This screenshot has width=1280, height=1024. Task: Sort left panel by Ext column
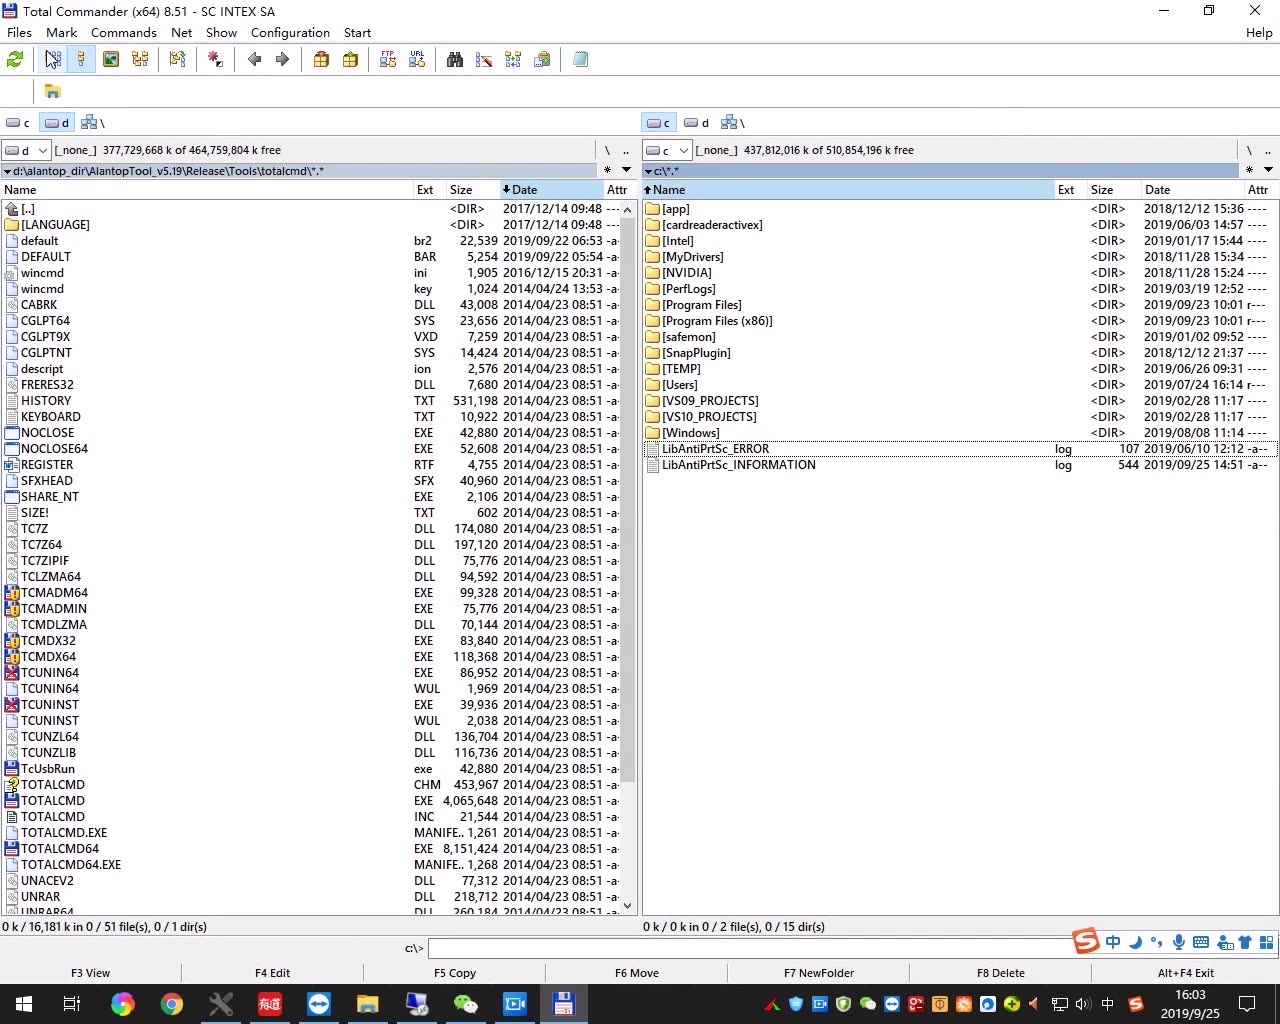point(429,190)
